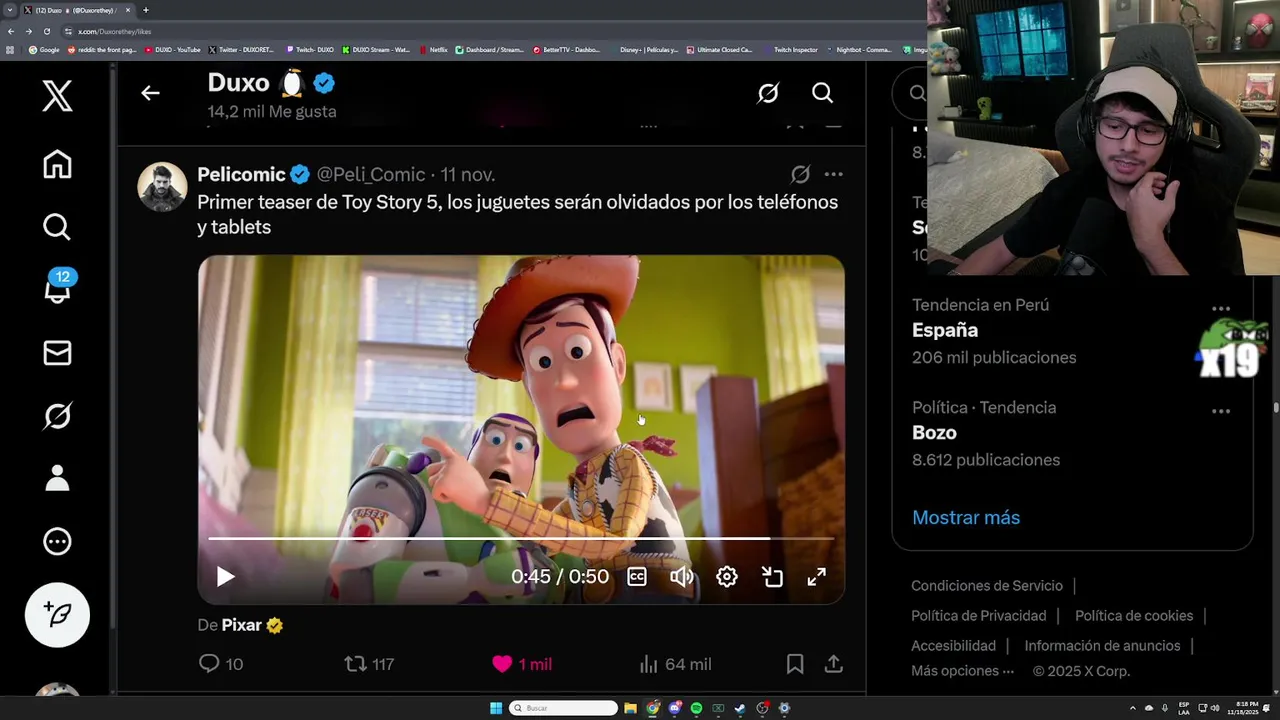Open the Google bookmark
Screen dimensions: 1280x720
[x=44, y=49]
